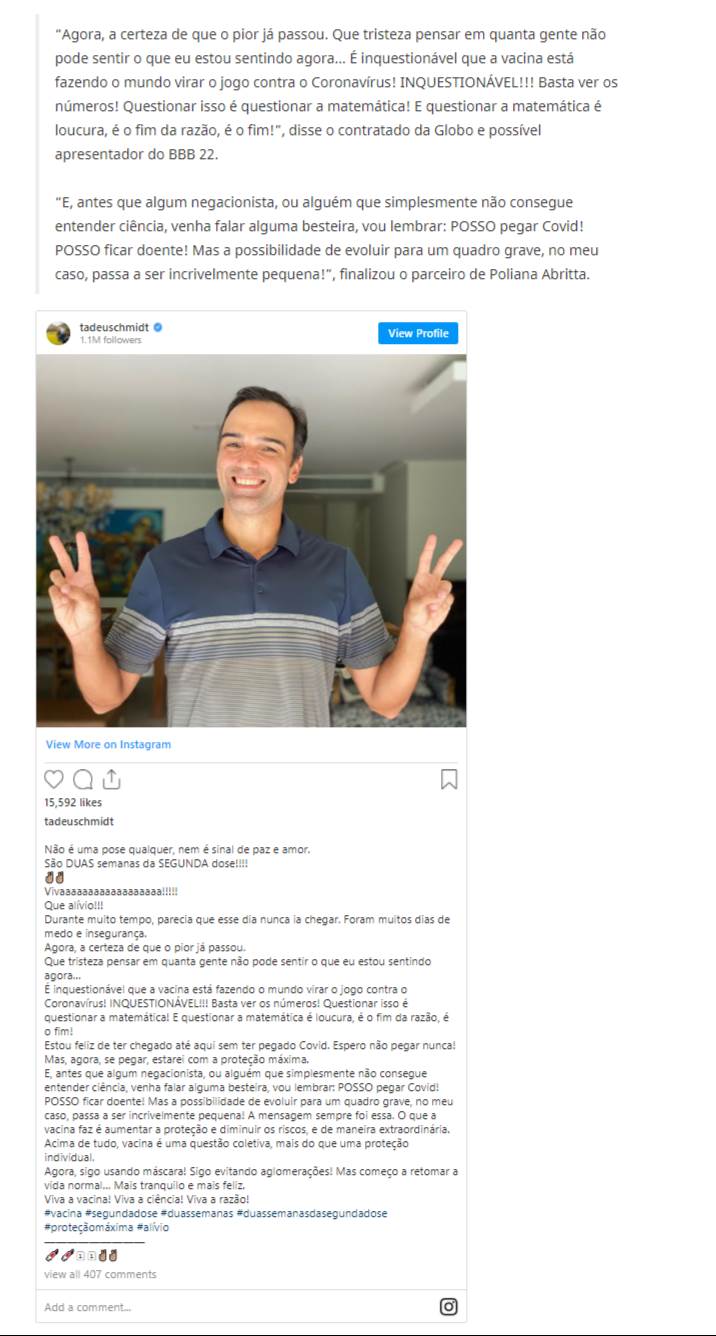Like the post with the heart icon
Image resolution: width=716 pixels, height=1336 pixels.
54,779
